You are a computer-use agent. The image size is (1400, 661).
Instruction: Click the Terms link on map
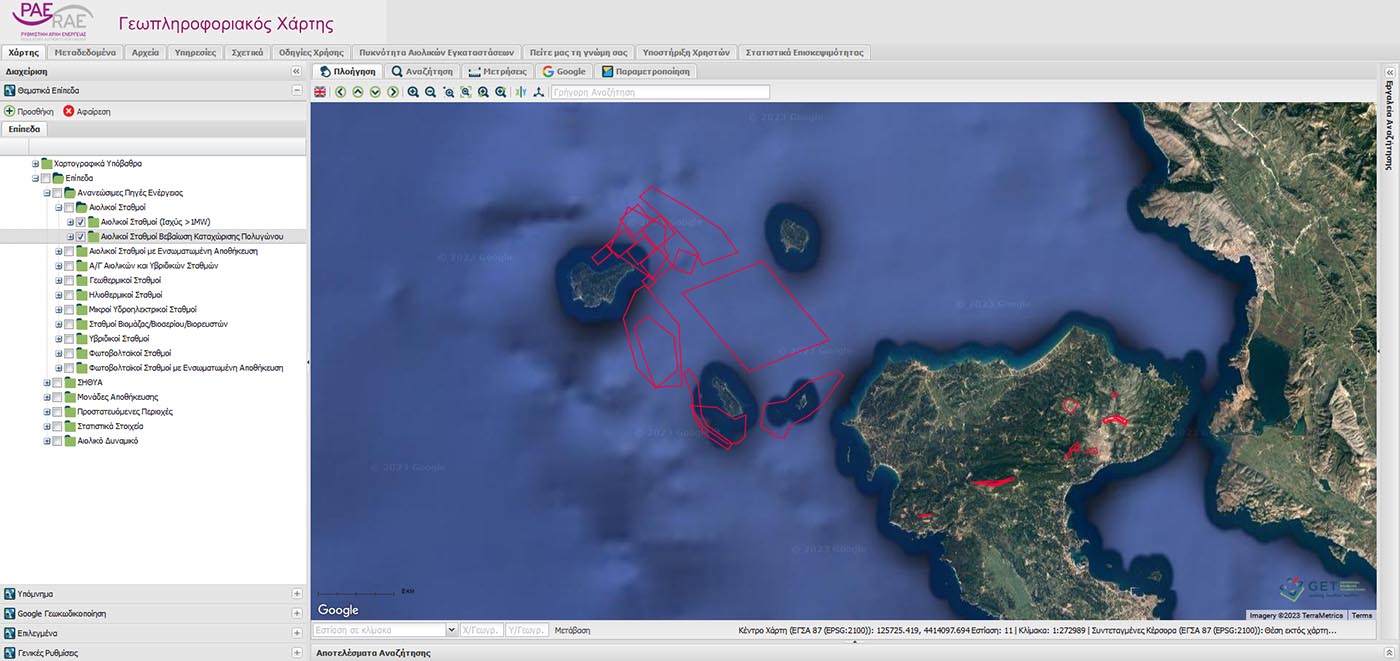coord(1362,615)
